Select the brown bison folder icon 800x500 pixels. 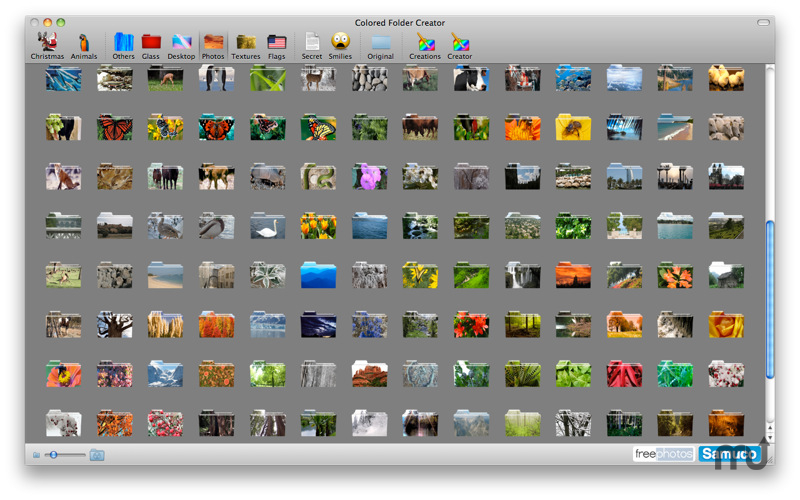click(420, 127)
